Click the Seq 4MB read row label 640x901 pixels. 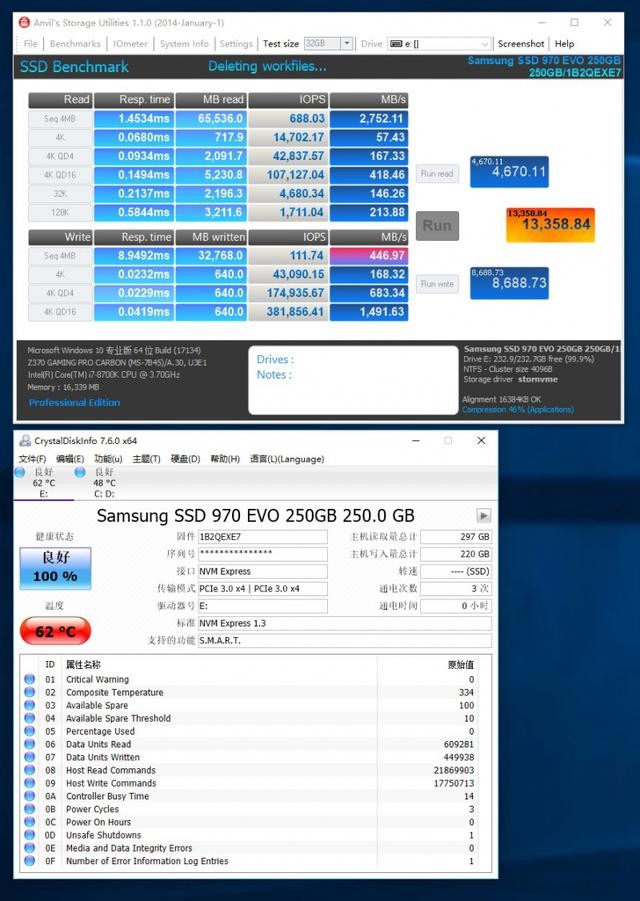point(60,119)
